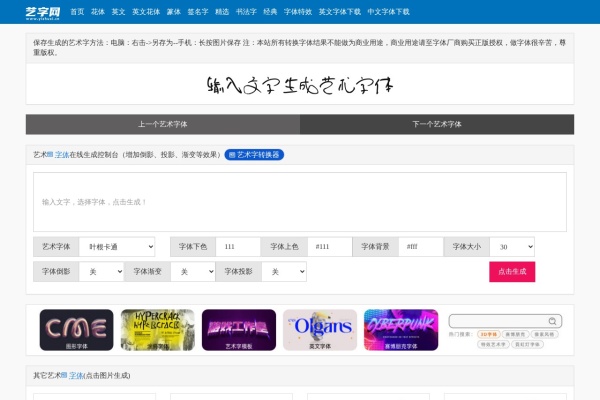The height and width of the screenshot is (400, 600).
Task: Open the 字体投影 dropdown
Action: (284, 272)
